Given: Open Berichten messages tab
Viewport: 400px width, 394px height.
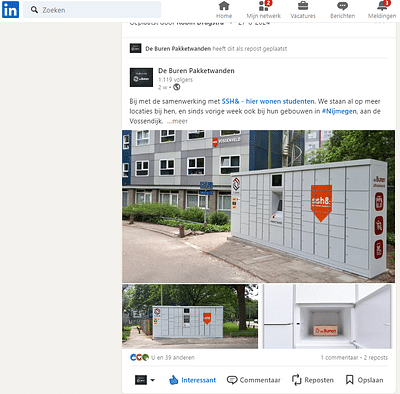Looking at the screenshot, I should [x=342, y=10].
